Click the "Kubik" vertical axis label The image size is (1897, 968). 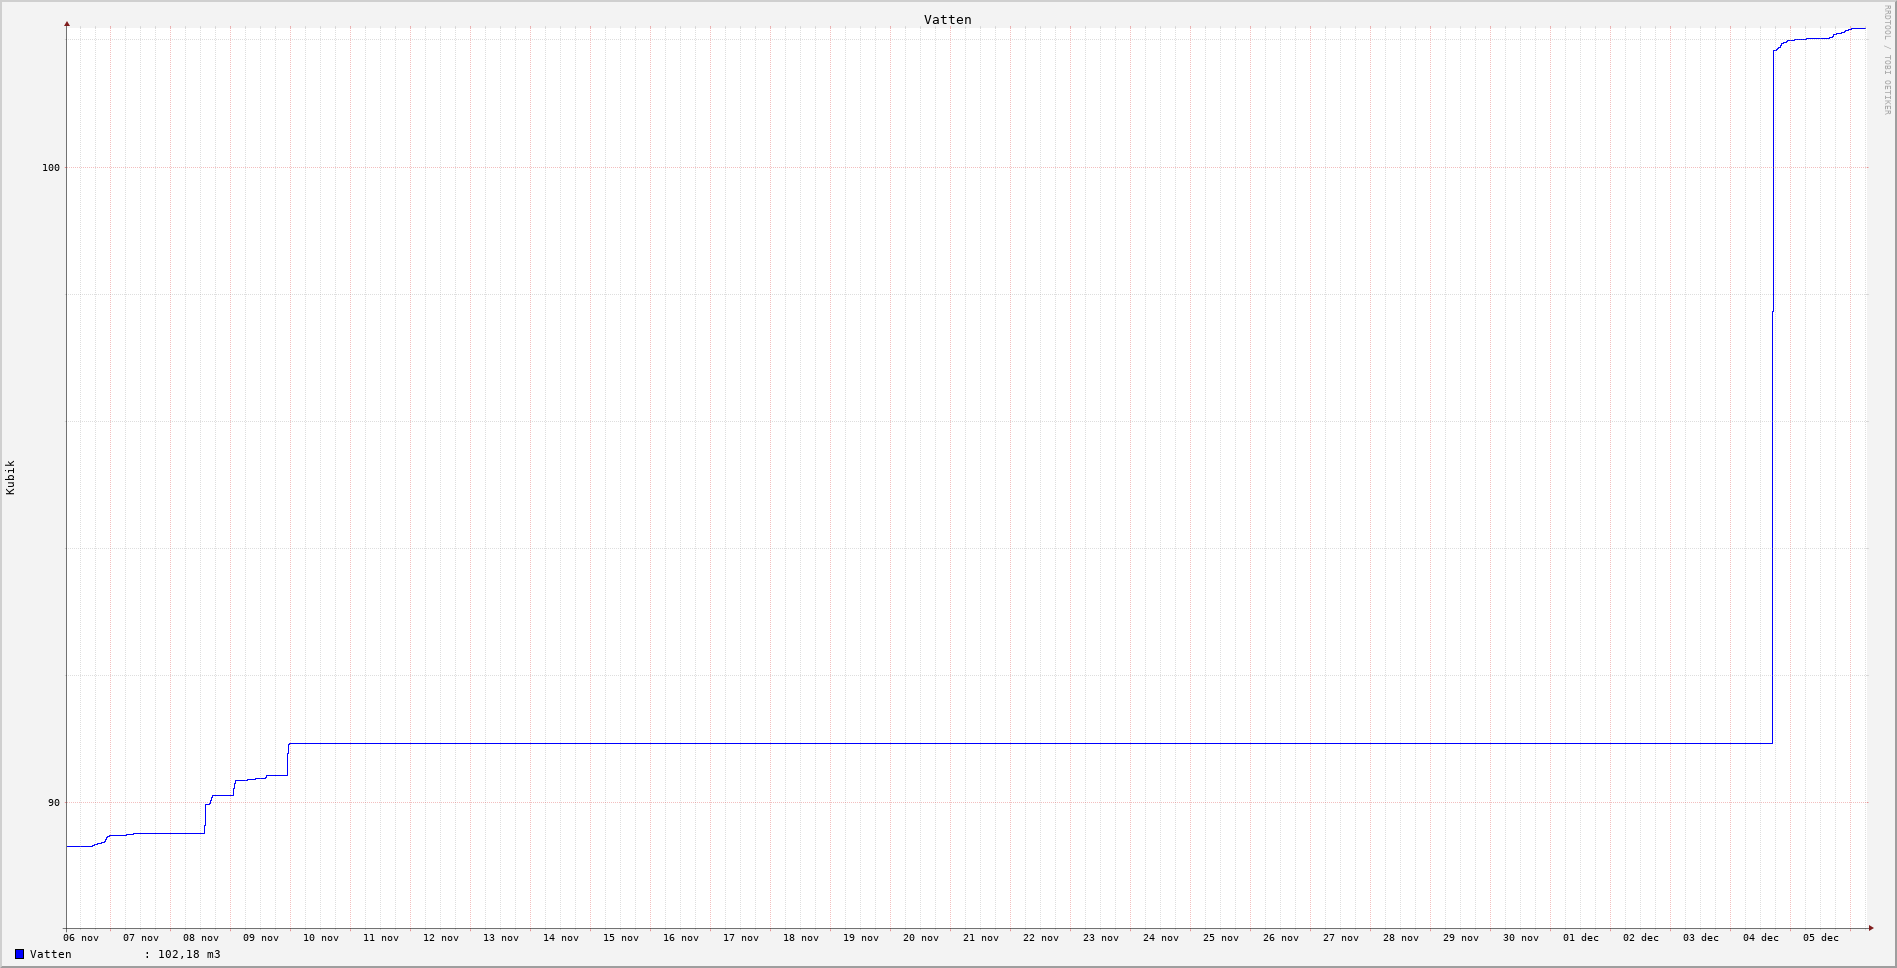point(10,477)
